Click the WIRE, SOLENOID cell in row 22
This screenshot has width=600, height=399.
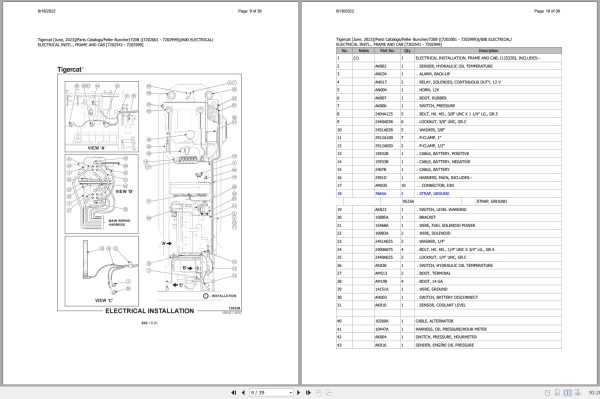[488, 233]
